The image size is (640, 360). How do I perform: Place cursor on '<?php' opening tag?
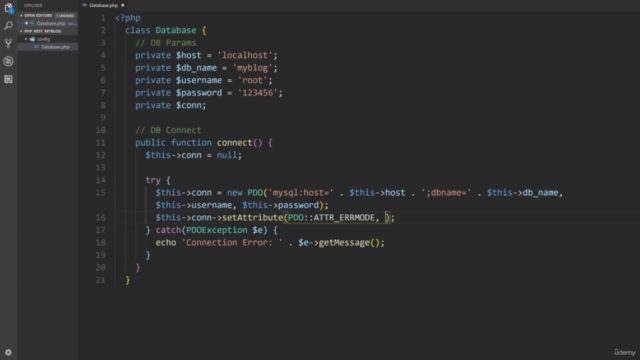(x=128, y=18)
